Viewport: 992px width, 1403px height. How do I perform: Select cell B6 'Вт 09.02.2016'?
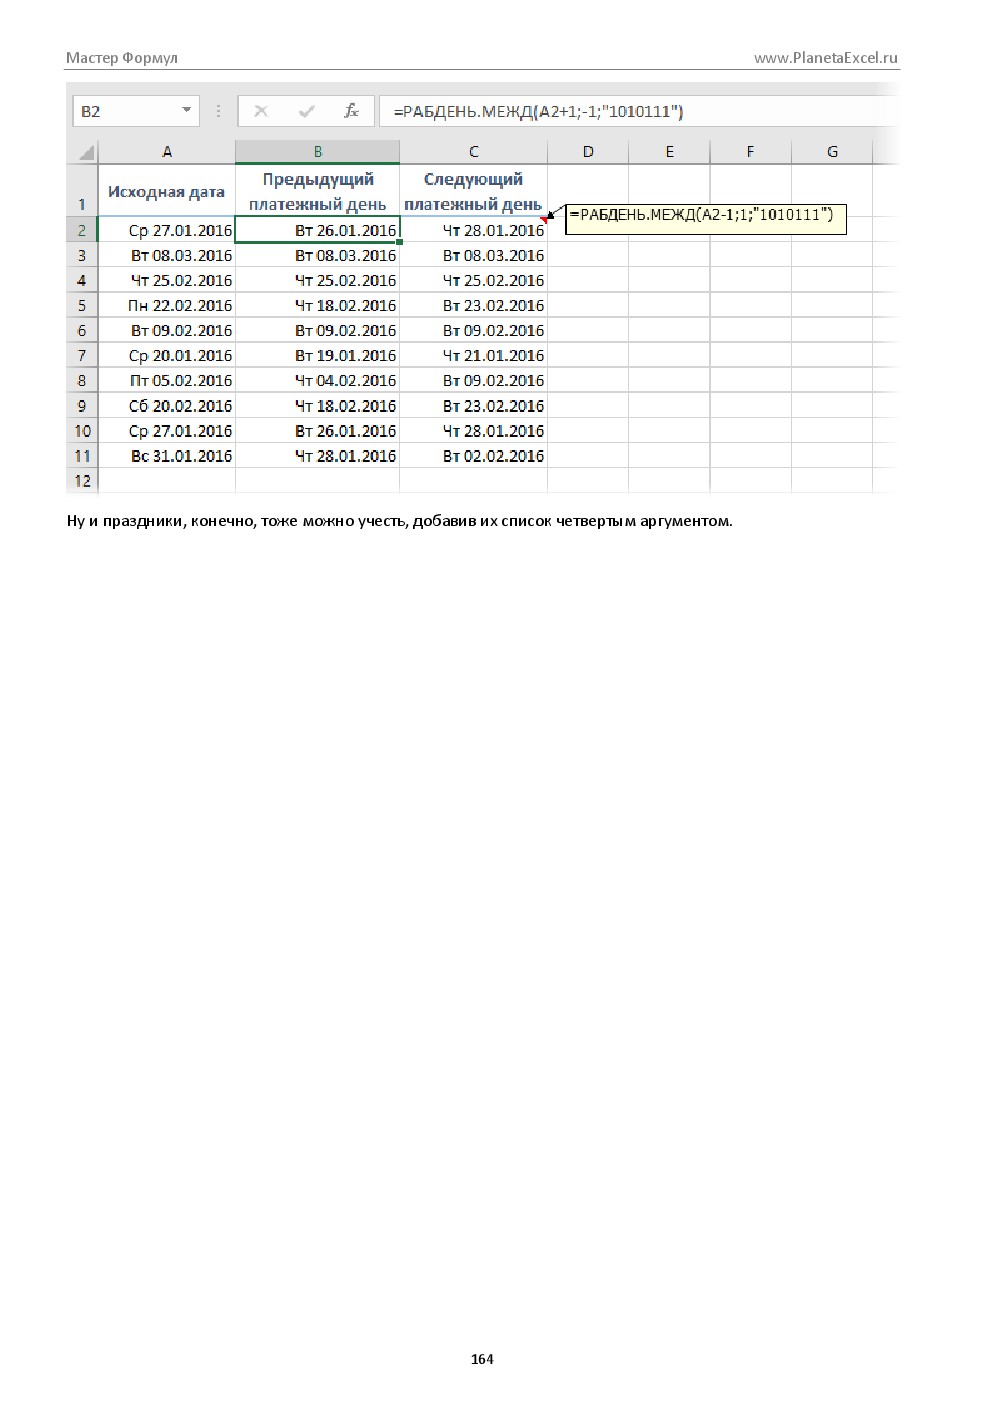pyautogui.click(x=318, y=330)
